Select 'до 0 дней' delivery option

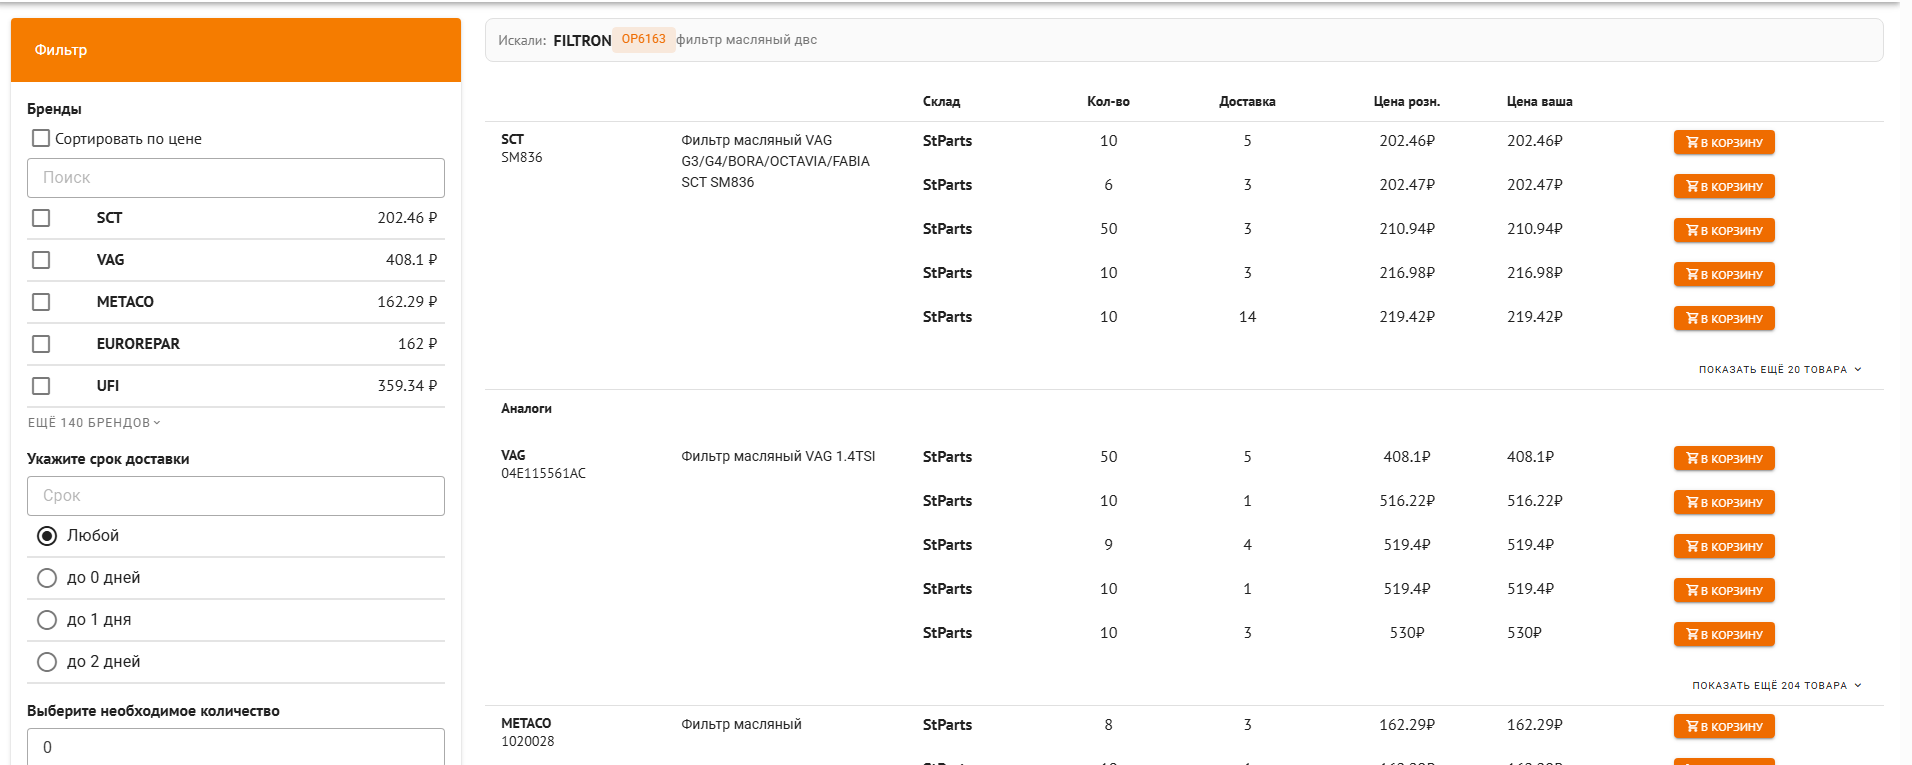(x=47, y=578)
